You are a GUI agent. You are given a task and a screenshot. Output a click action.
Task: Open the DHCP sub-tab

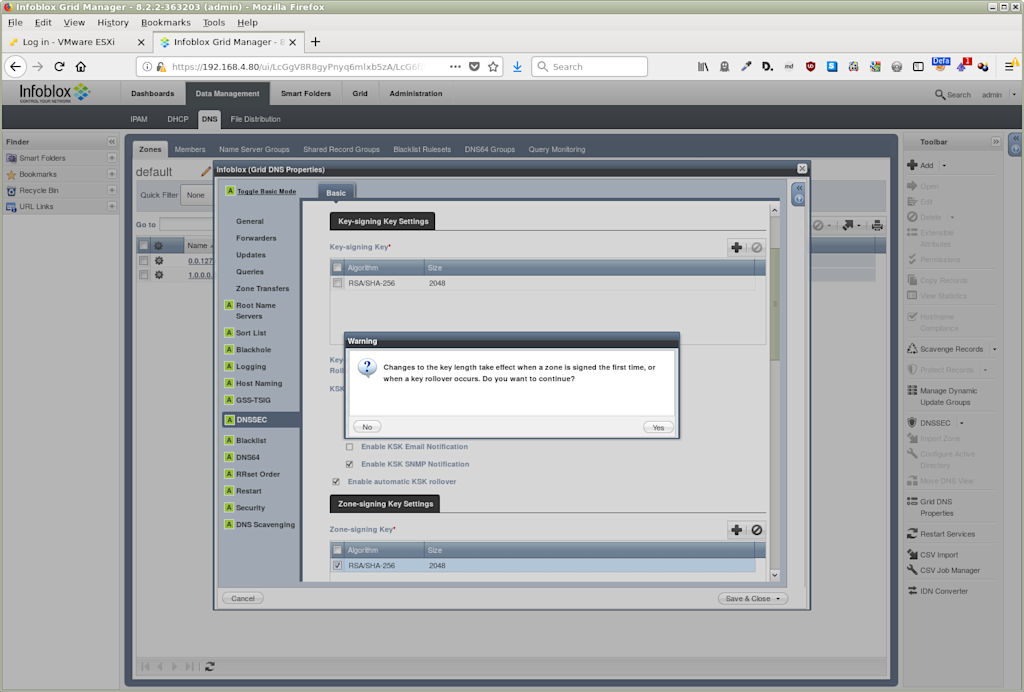[x=178, y=119]
